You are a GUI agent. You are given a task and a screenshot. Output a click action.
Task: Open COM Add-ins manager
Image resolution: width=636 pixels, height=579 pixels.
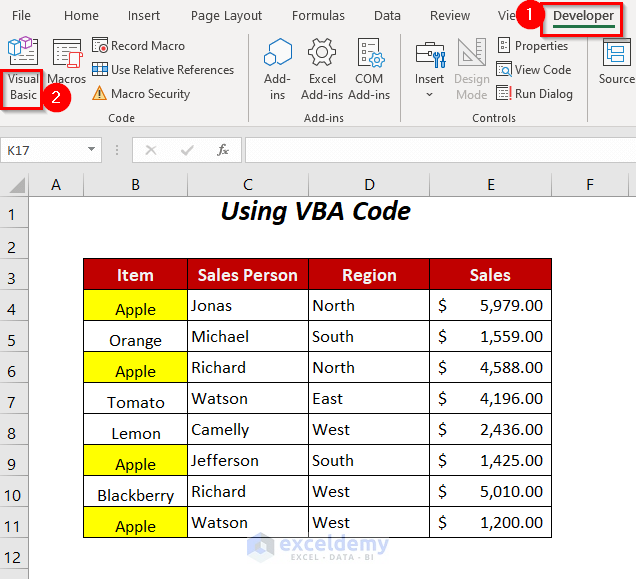(x=369, y=69)
